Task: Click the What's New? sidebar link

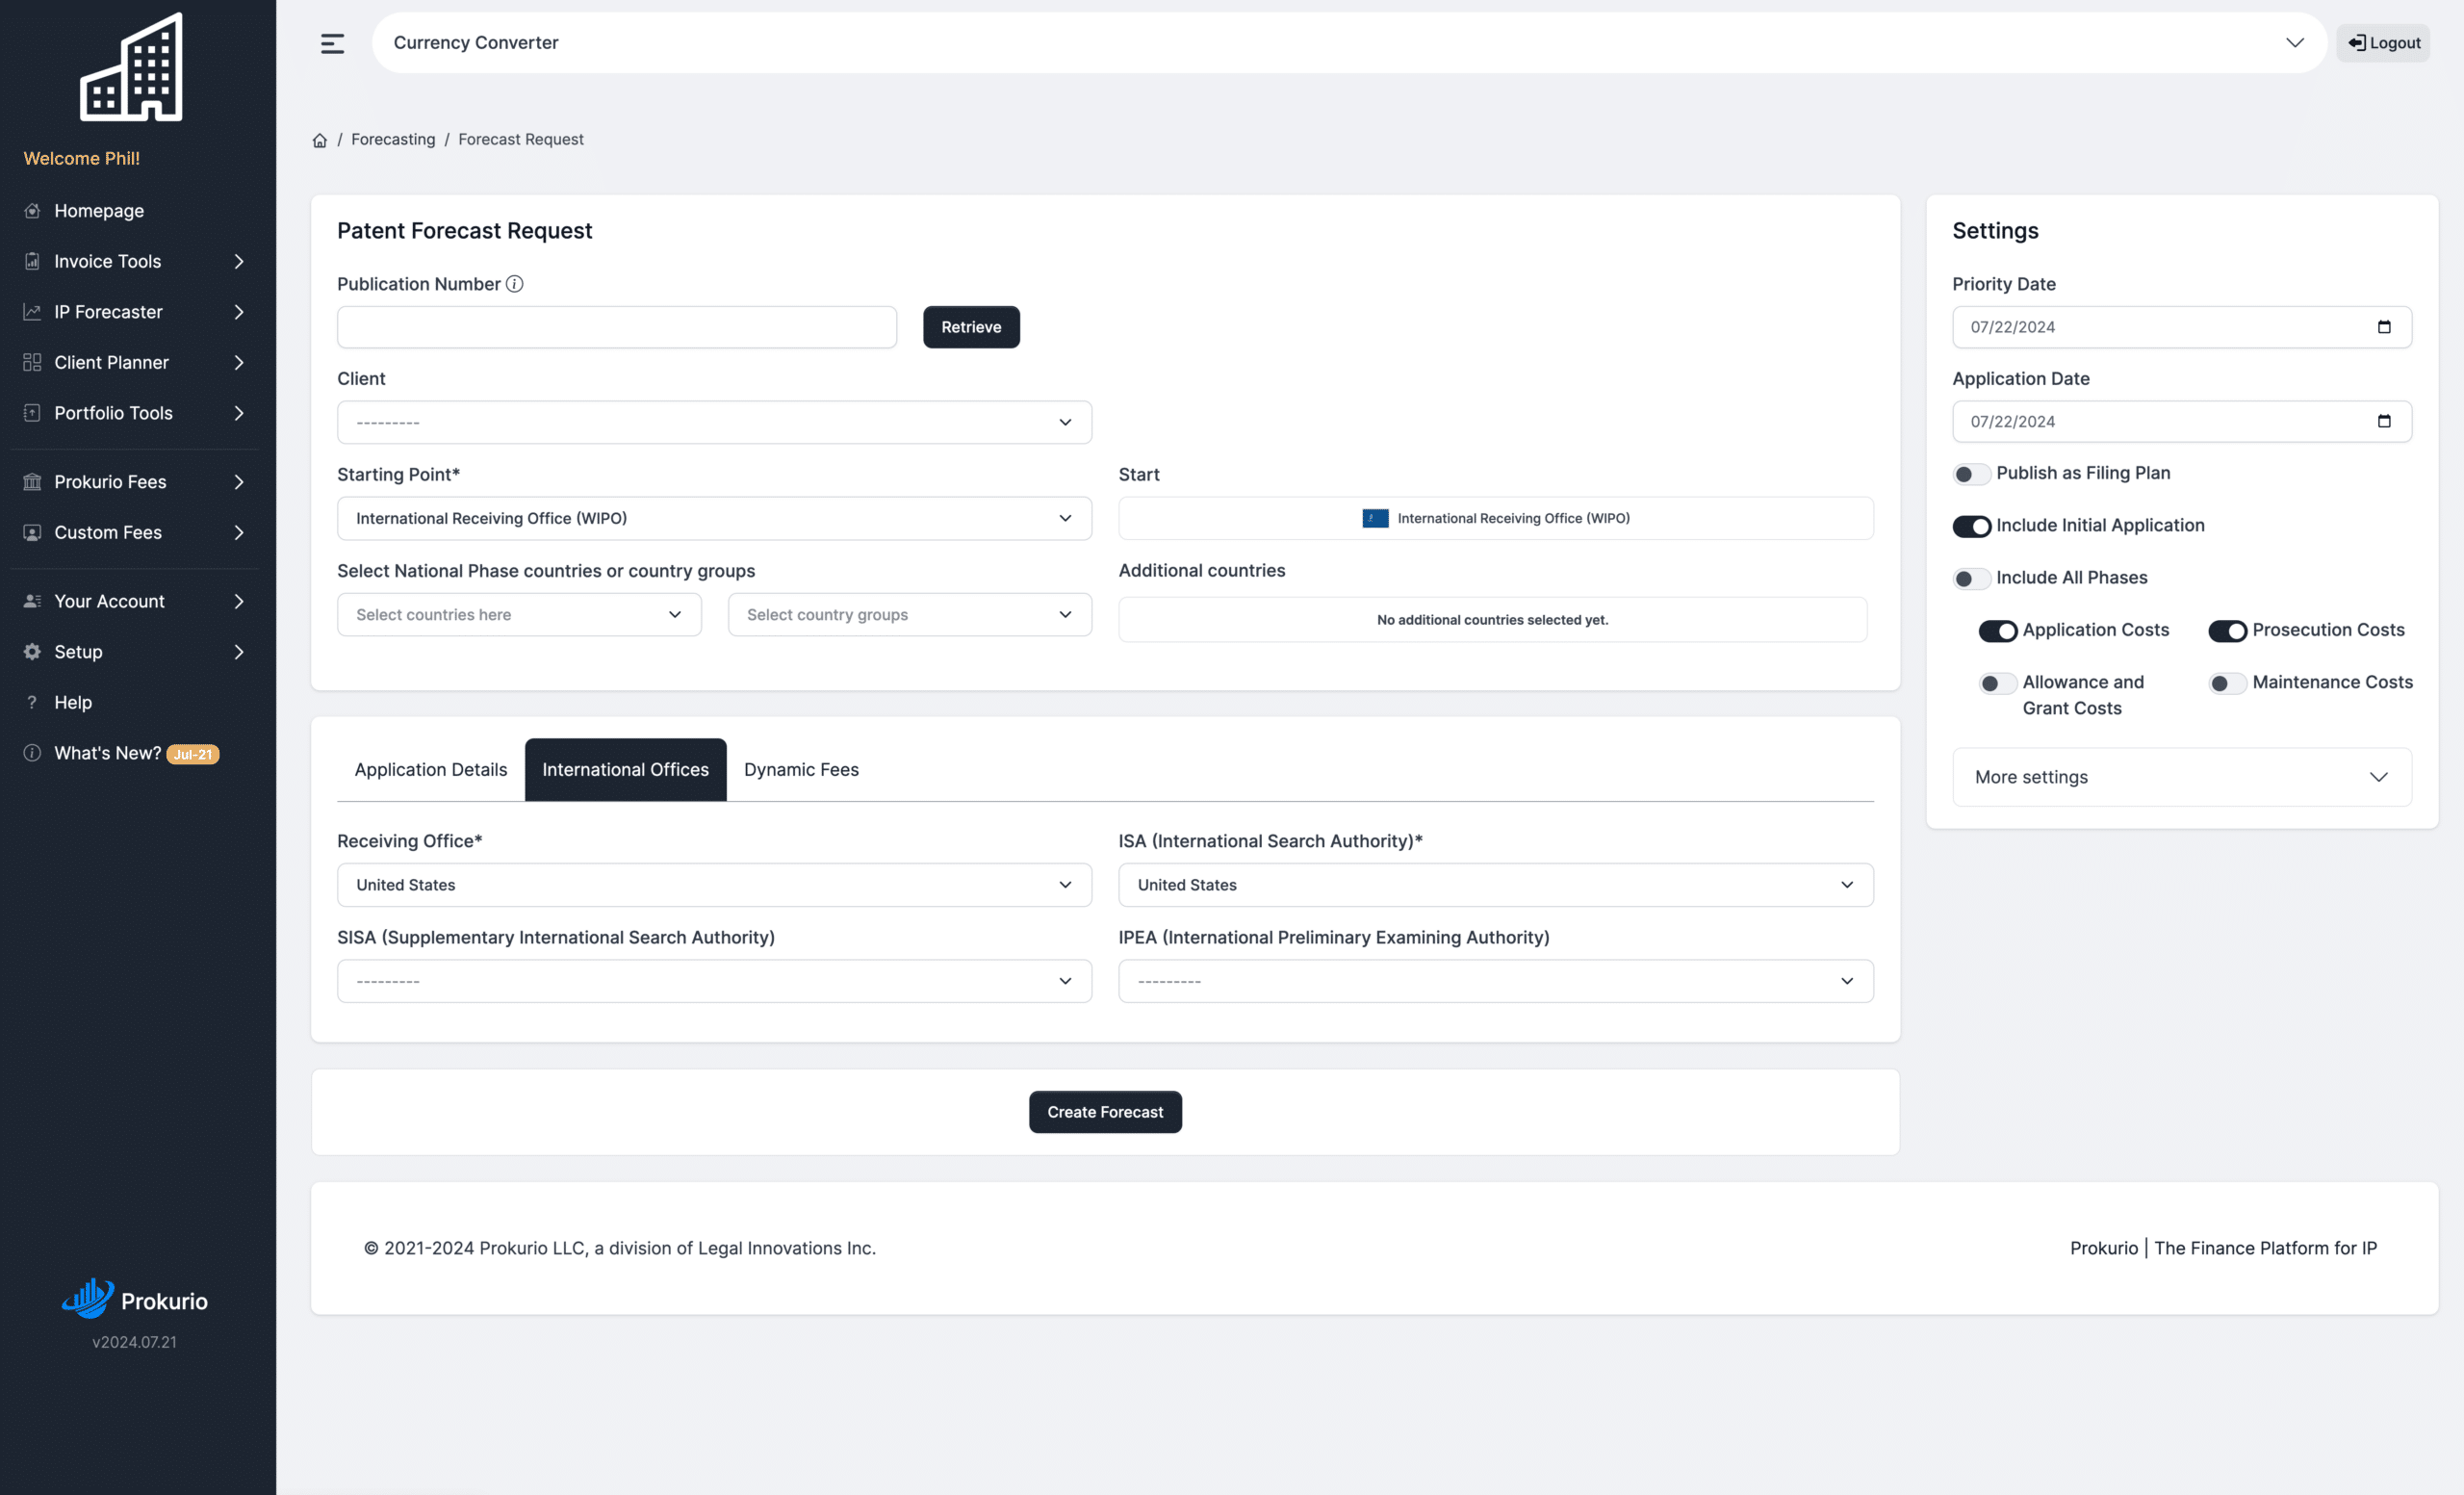Action: pyautogui.click(x=107, y=753)
